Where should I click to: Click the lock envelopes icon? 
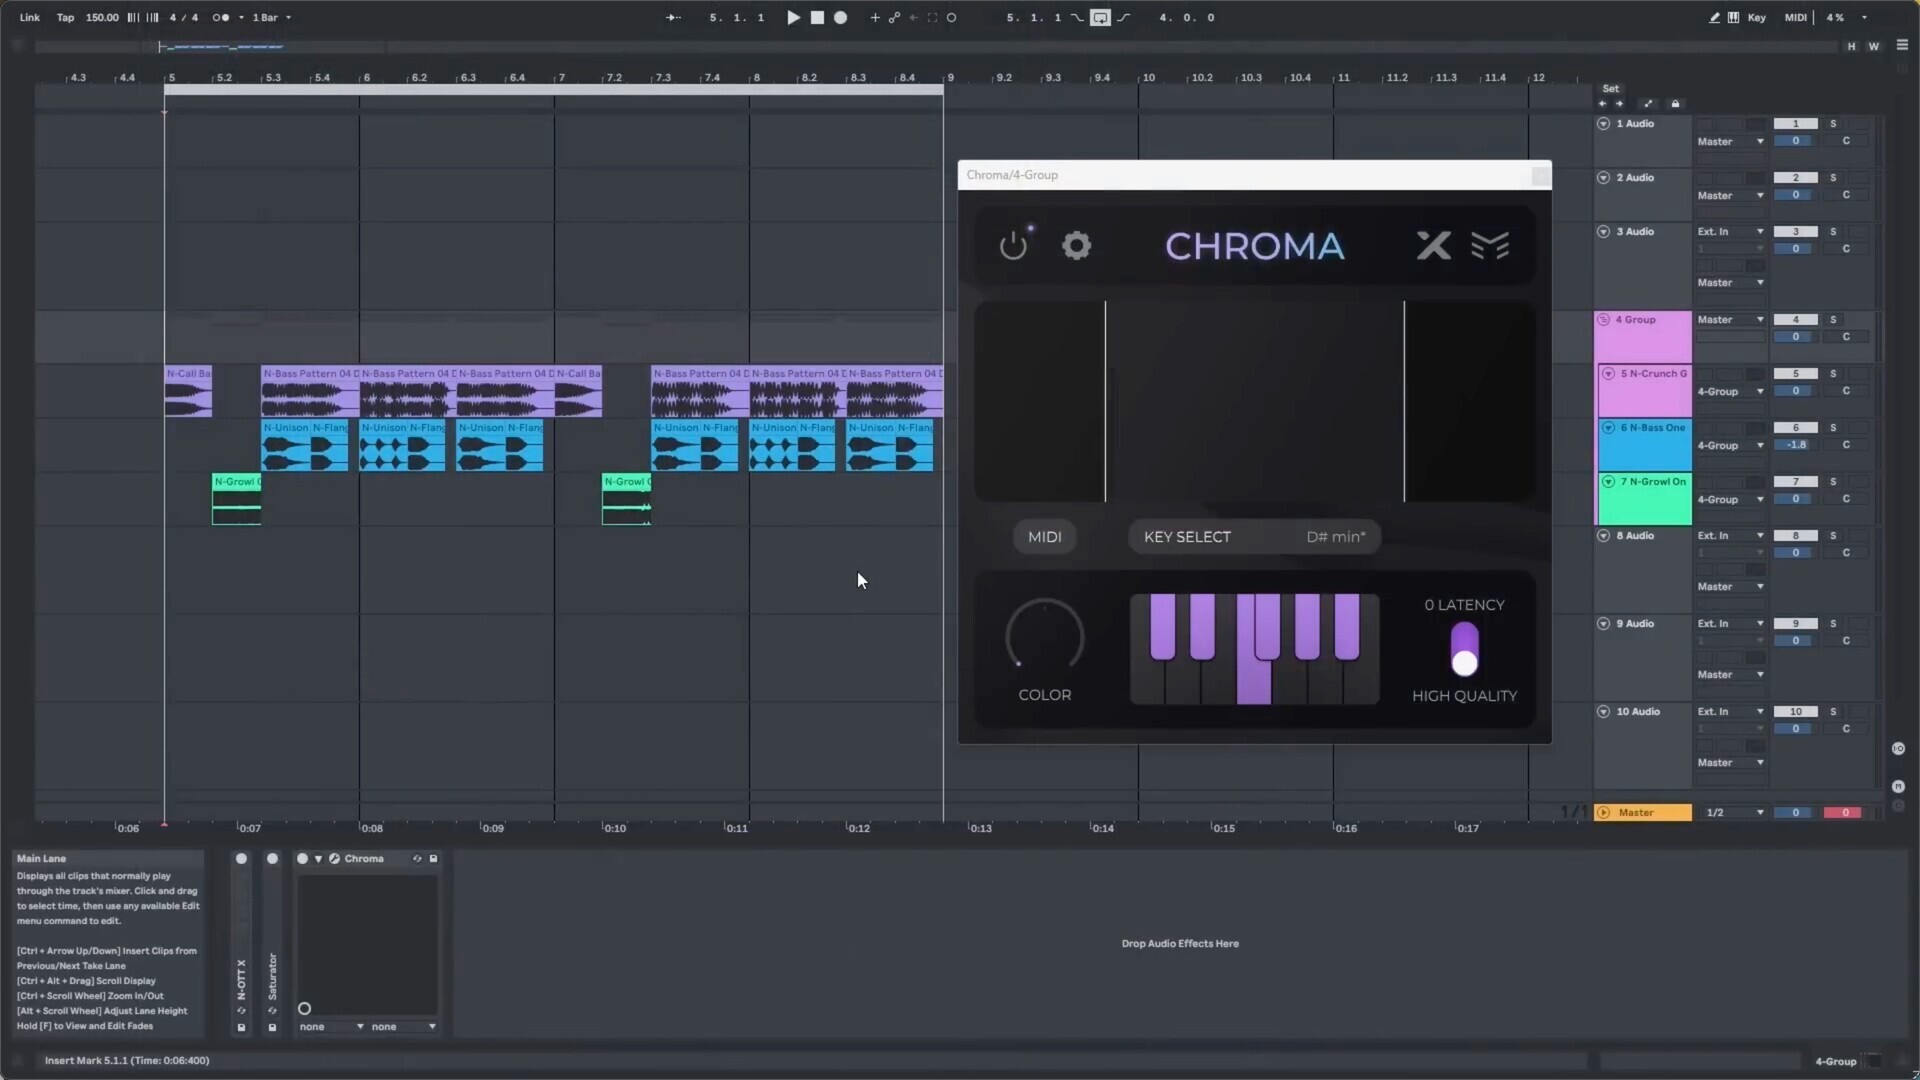(x=1676, y=104)
